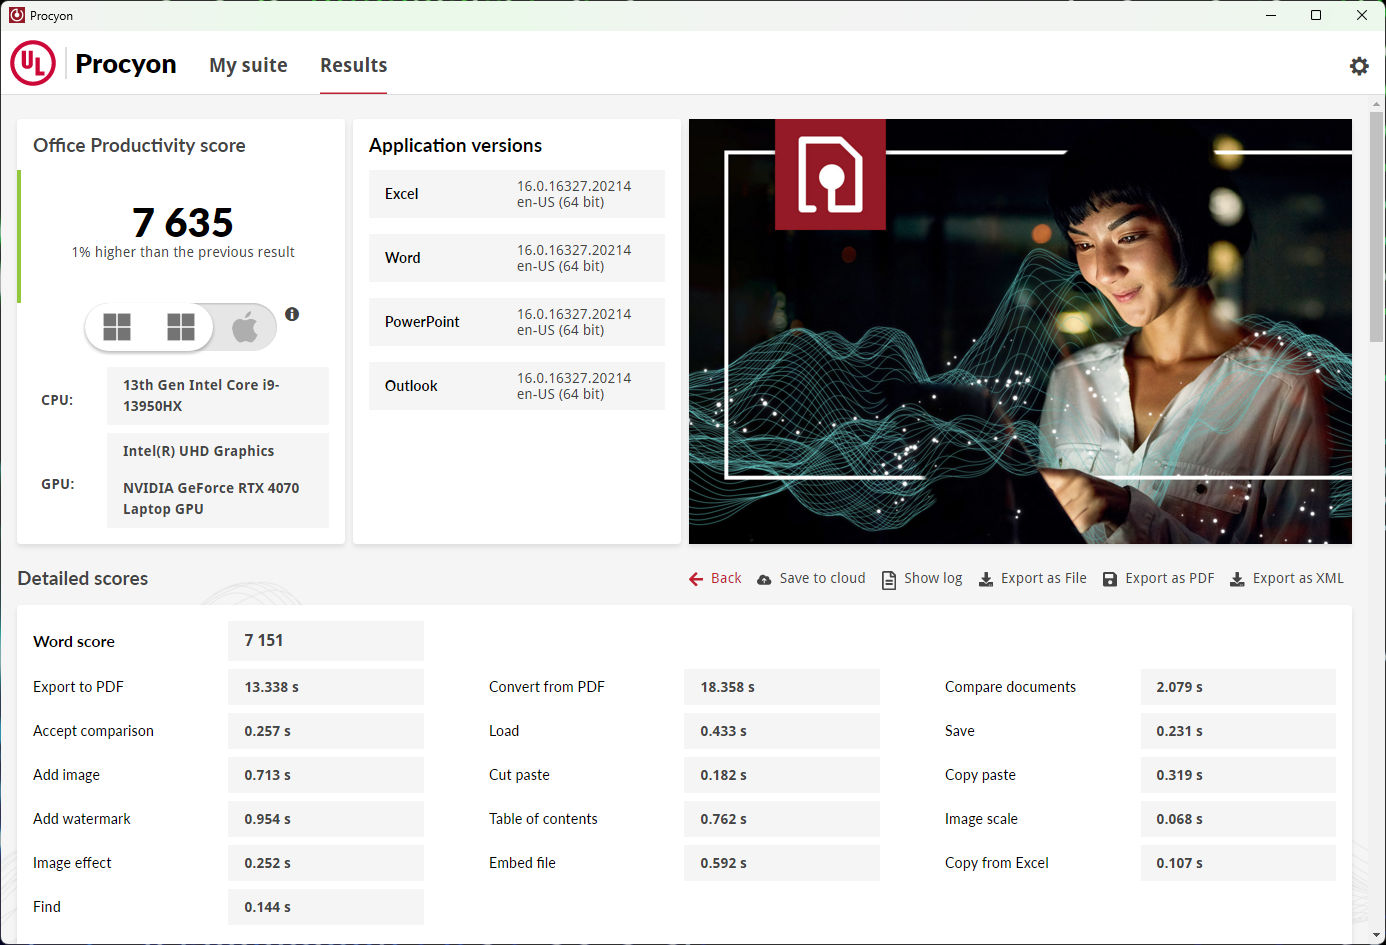This screenshot has height=945, width=1386.
Task: Click the "Copy paste" label
Action: point(980,775)
